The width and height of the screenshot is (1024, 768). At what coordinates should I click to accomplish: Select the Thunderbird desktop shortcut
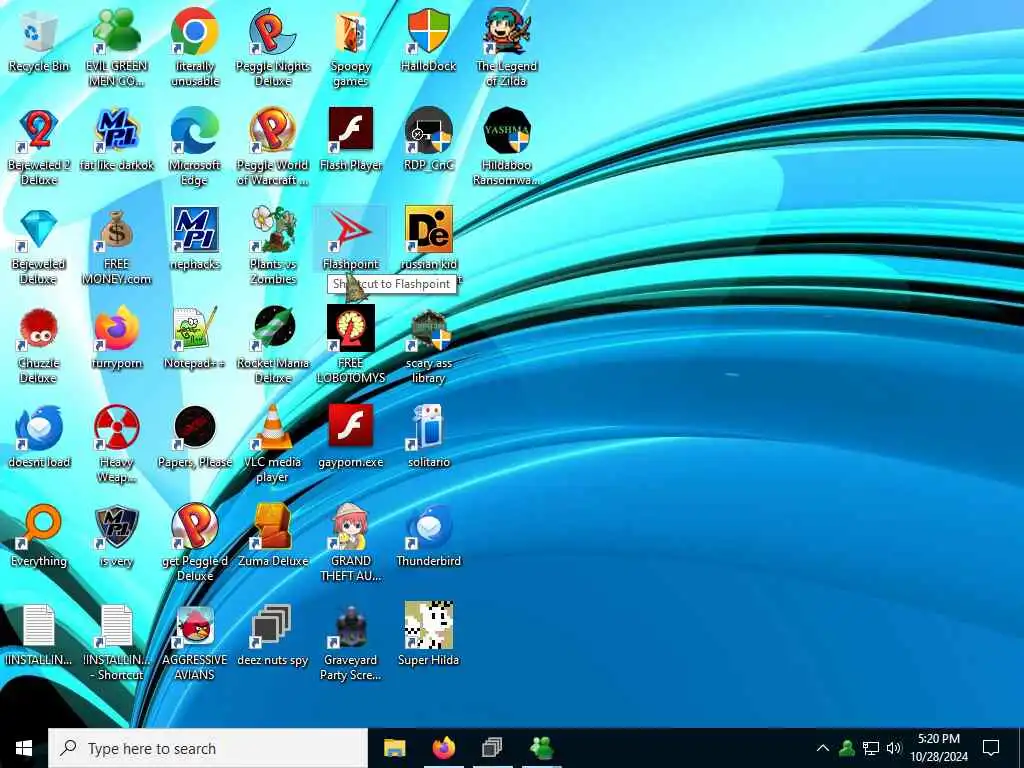pos(428,538)
